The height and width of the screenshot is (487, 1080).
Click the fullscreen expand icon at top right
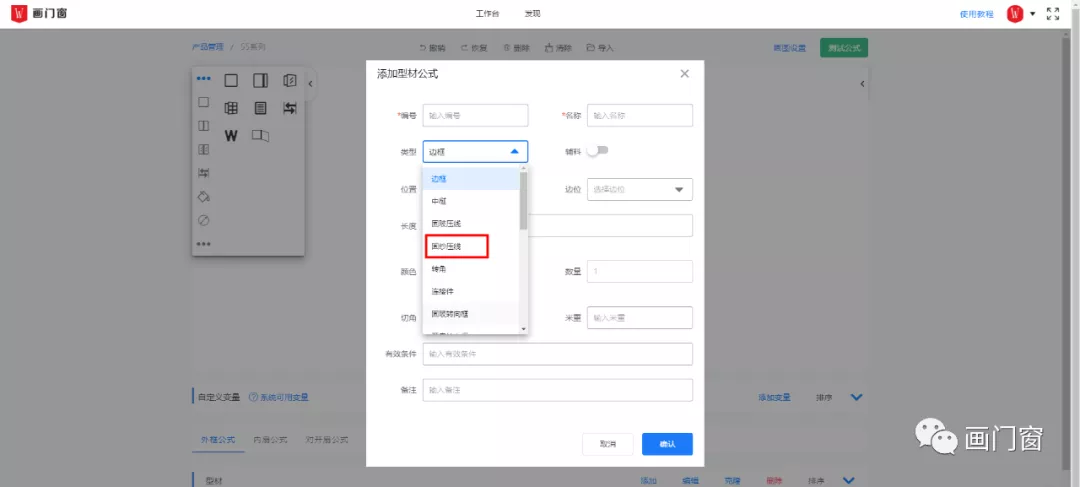click(x=1052, y=14)
